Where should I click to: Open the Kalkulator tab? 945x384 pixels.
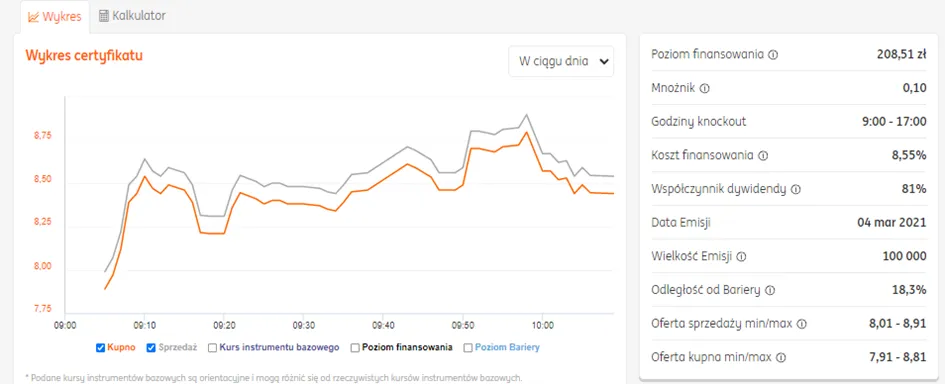(x=132, y=16)
